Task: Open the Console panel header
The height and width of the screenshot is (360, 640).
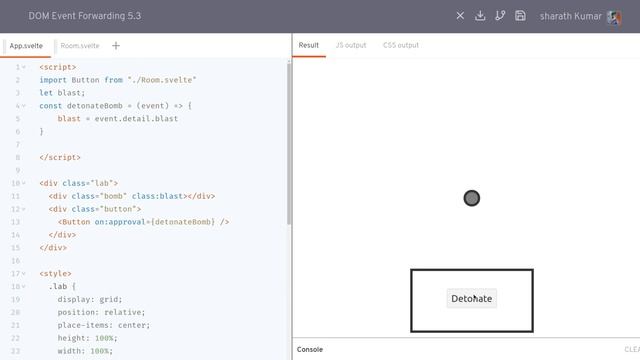Action: coord(310,349)
